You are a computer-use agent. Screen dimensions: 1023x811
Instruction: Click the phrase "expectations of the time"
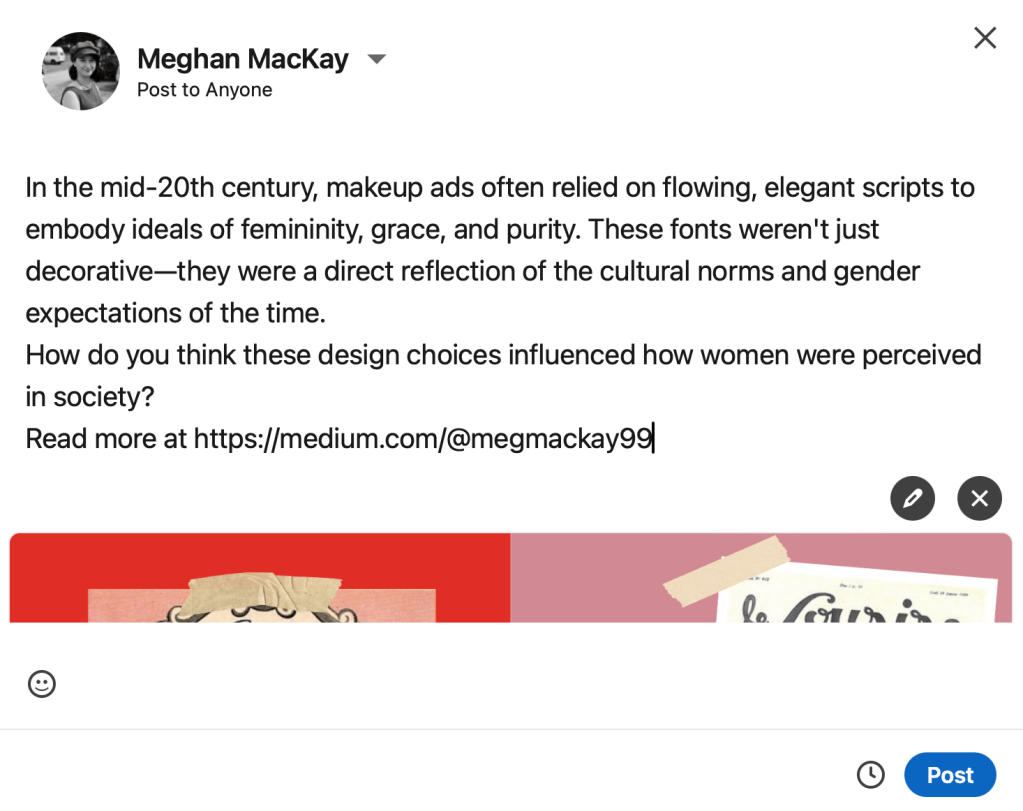coord(175,313)
